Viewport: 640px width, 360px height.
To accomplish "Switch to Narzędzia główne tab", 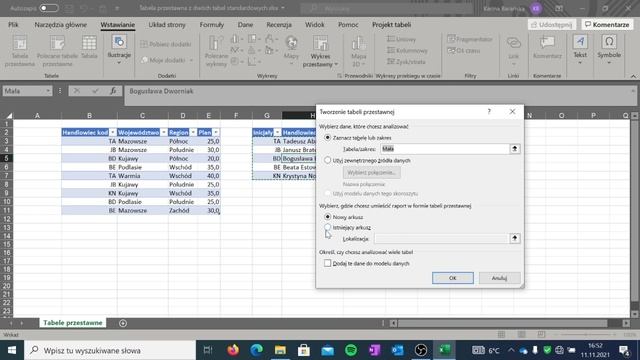I will pos(60,25).
